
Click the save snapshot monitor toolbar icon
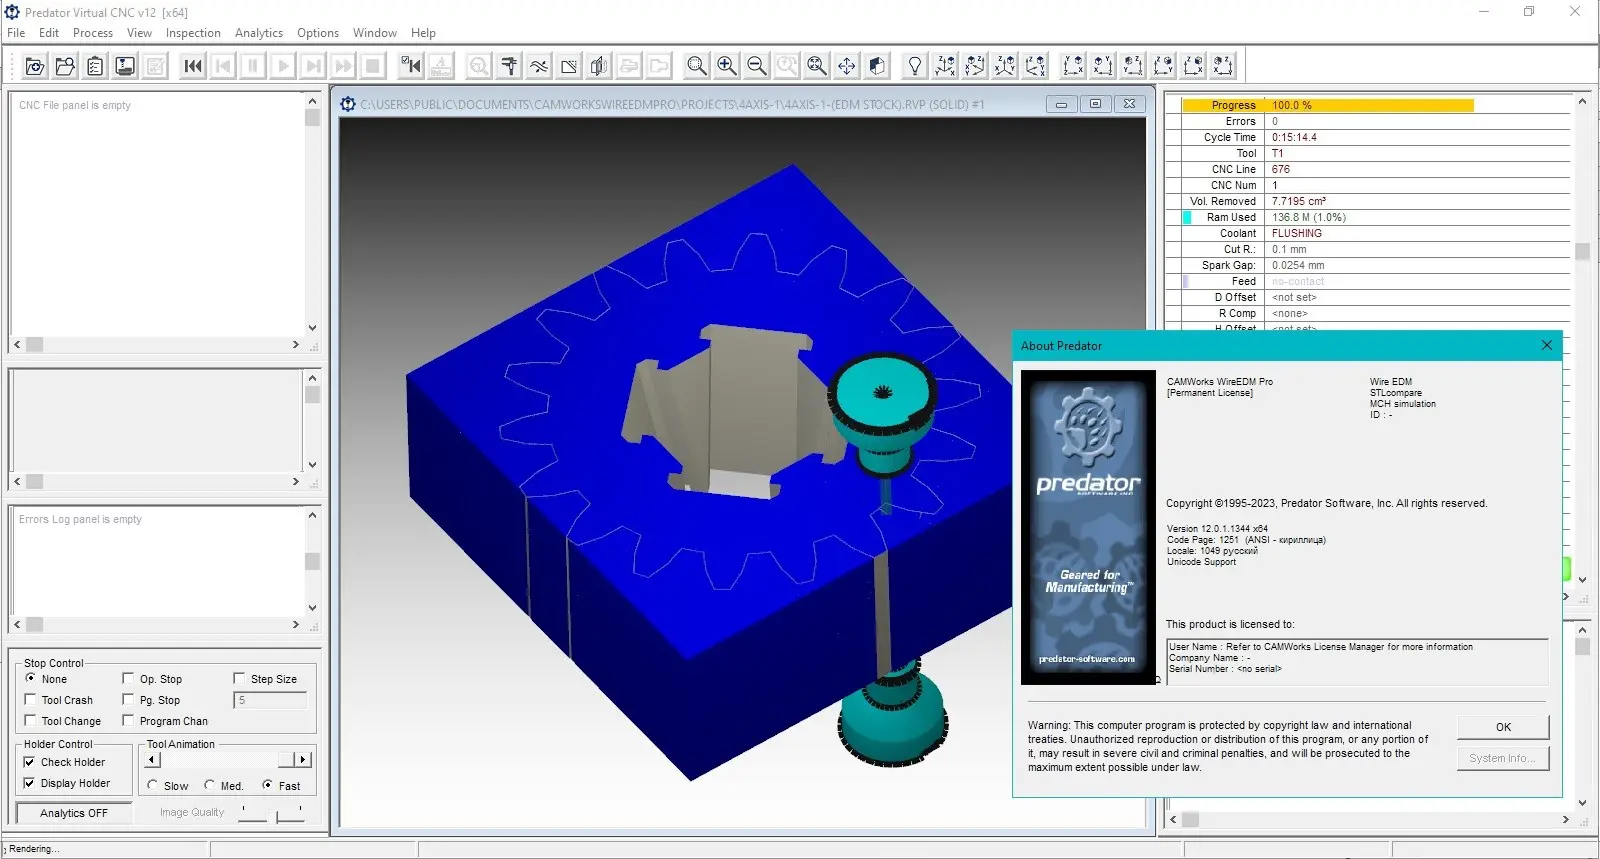tap(125, 66)
